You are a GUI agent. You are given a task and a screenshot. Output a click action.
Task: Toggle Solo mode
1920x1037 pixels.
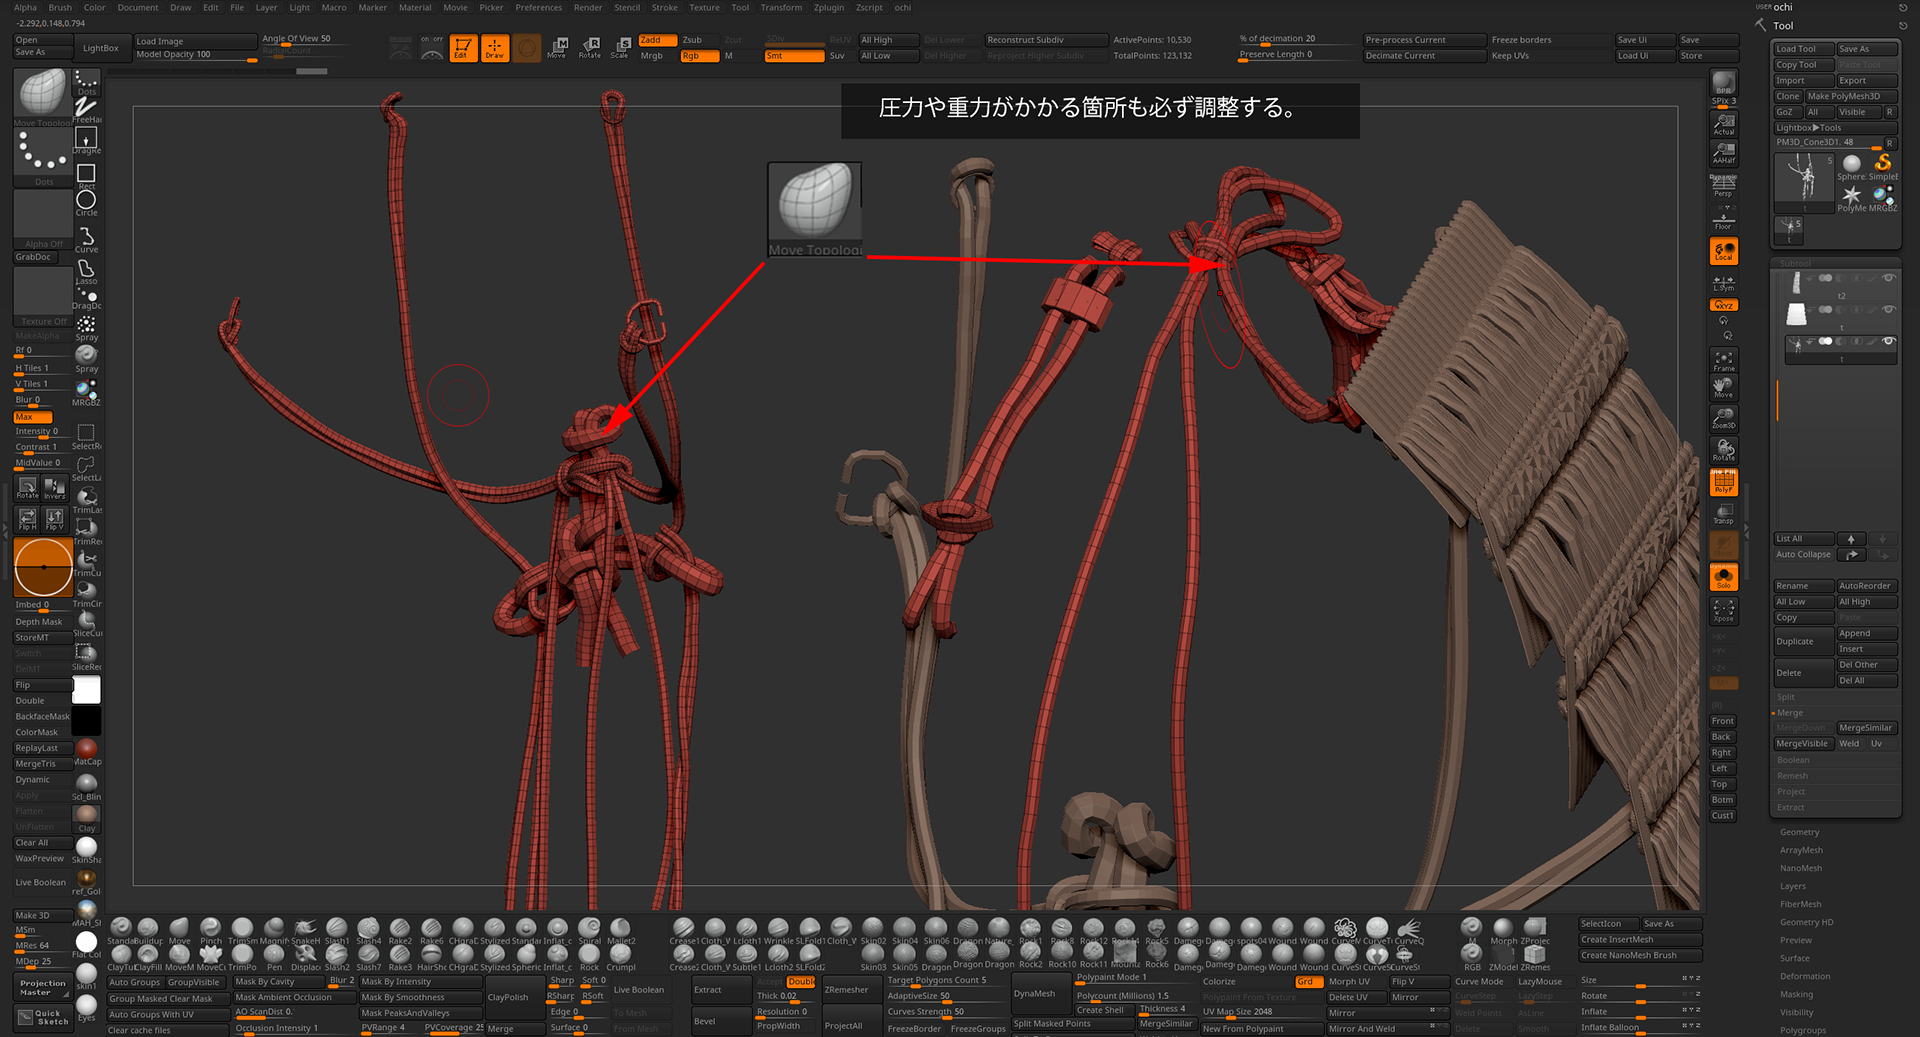pos(1724,577)
